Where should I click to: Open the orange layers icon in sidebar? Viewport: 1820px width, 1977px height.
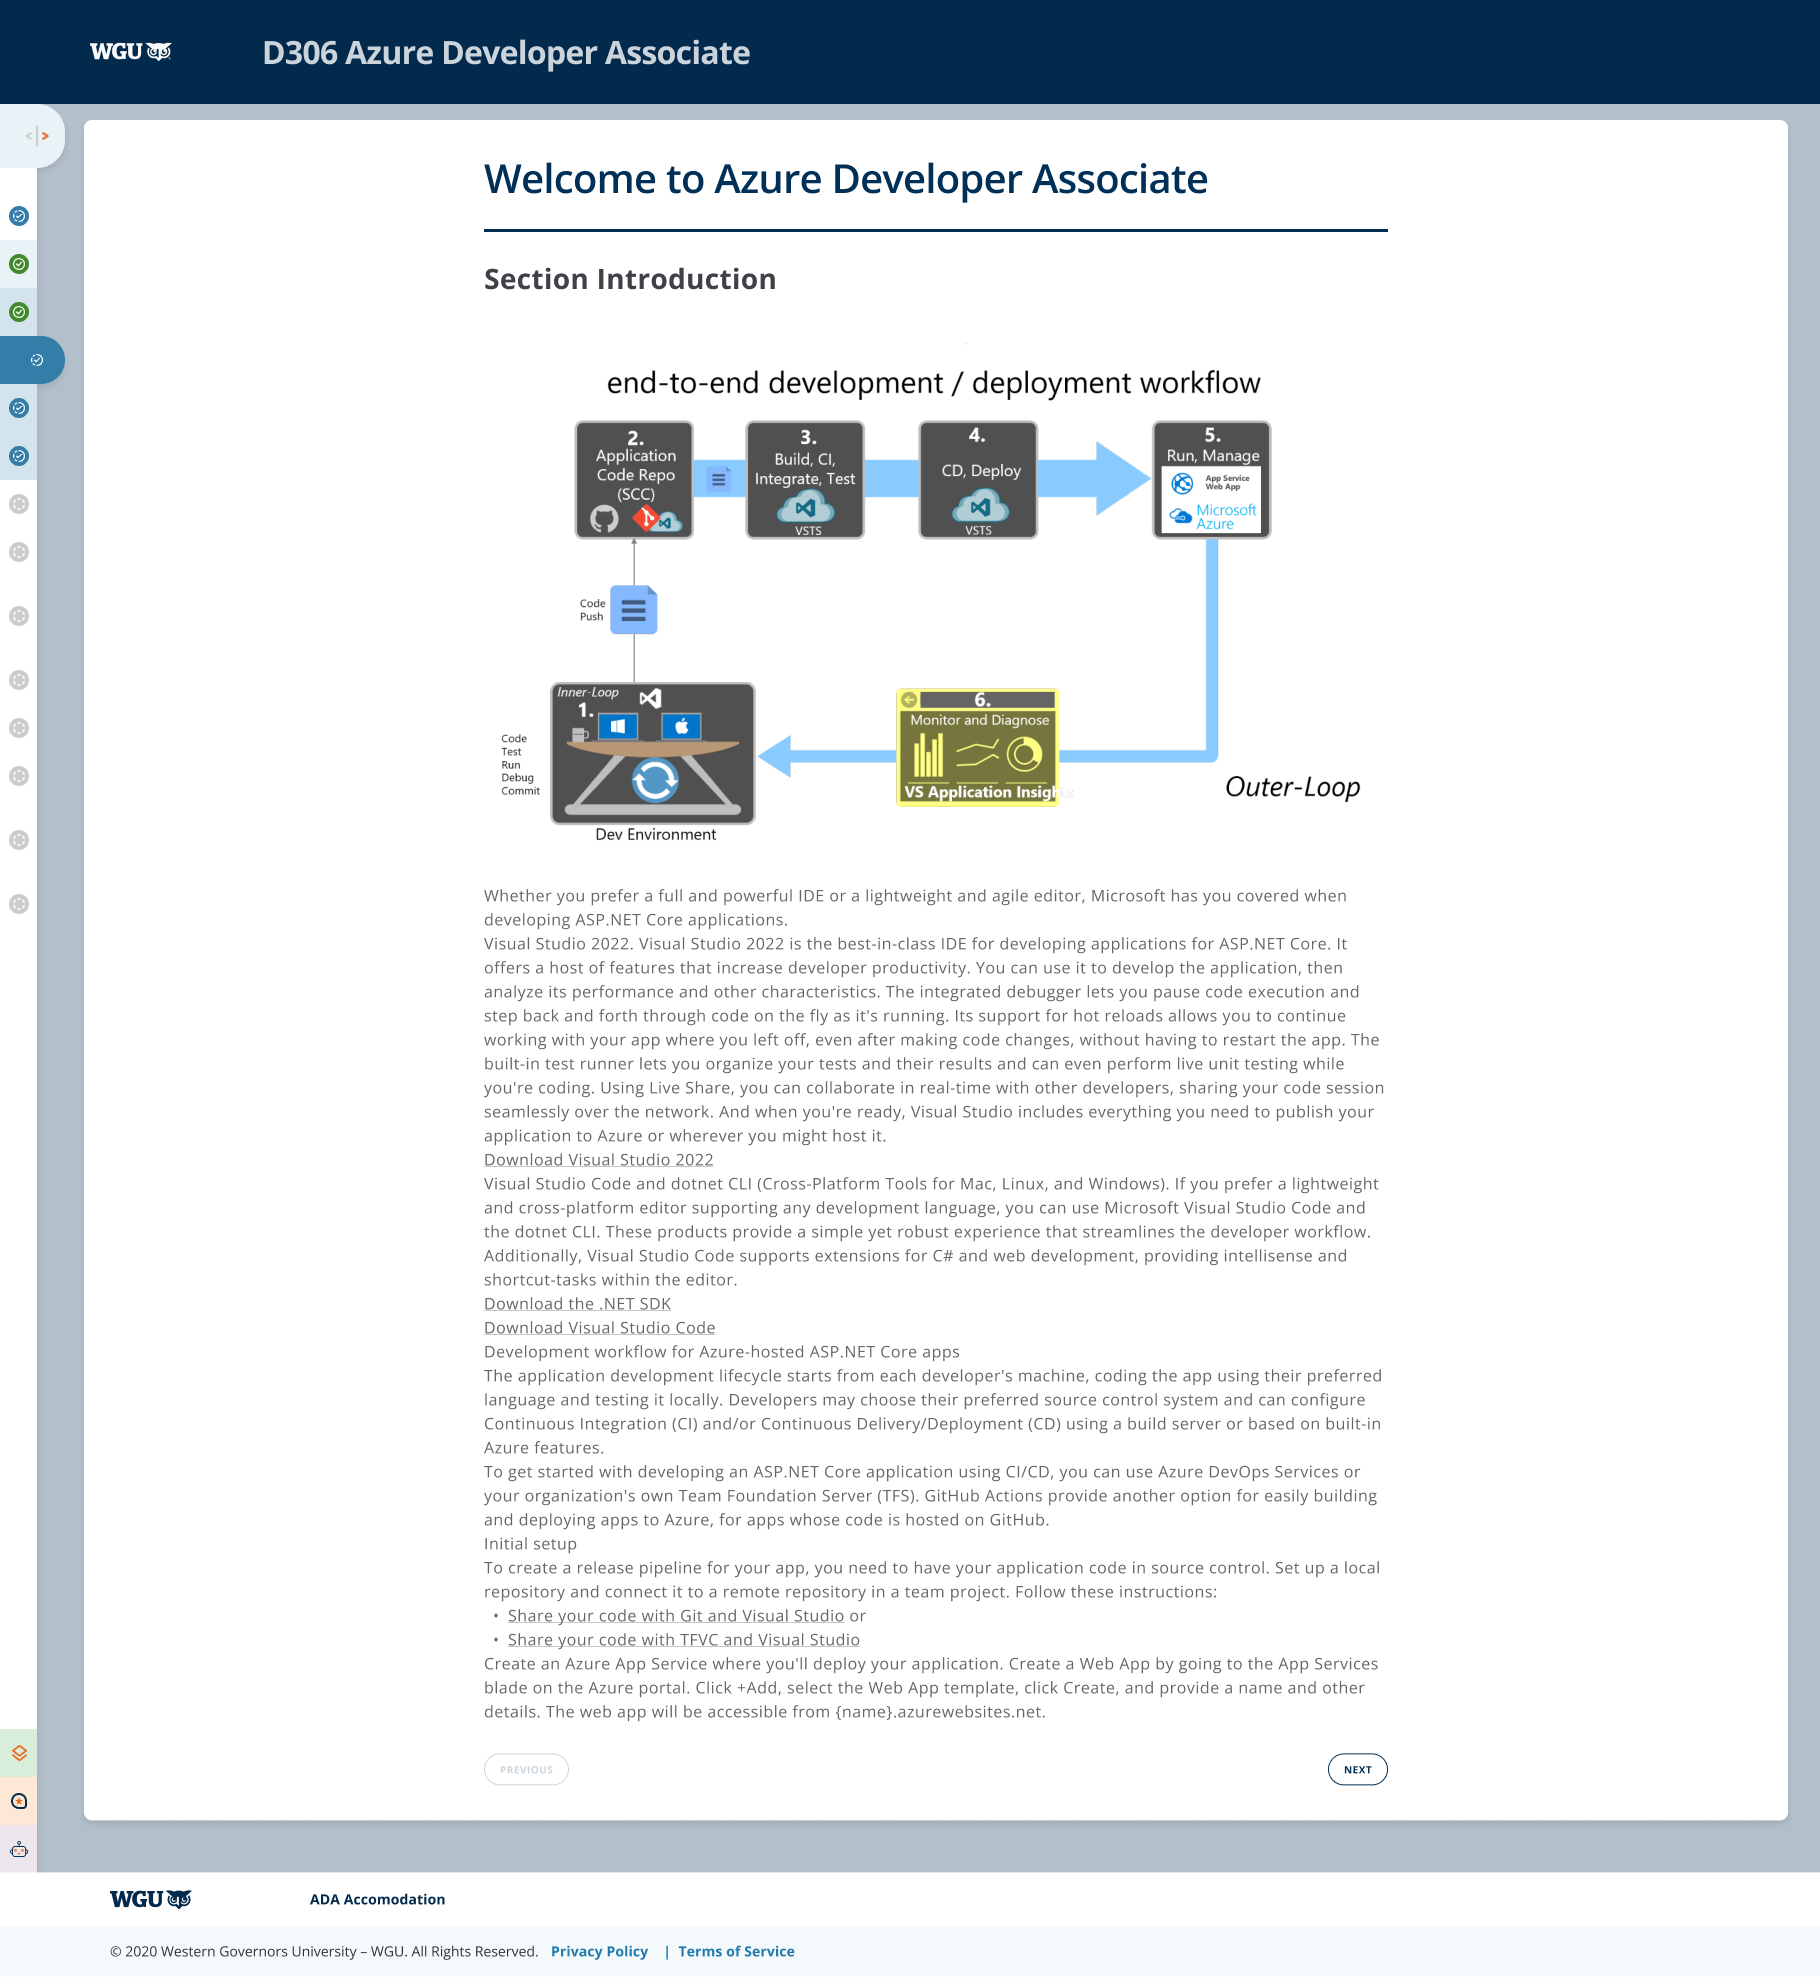click(19, 1753)
